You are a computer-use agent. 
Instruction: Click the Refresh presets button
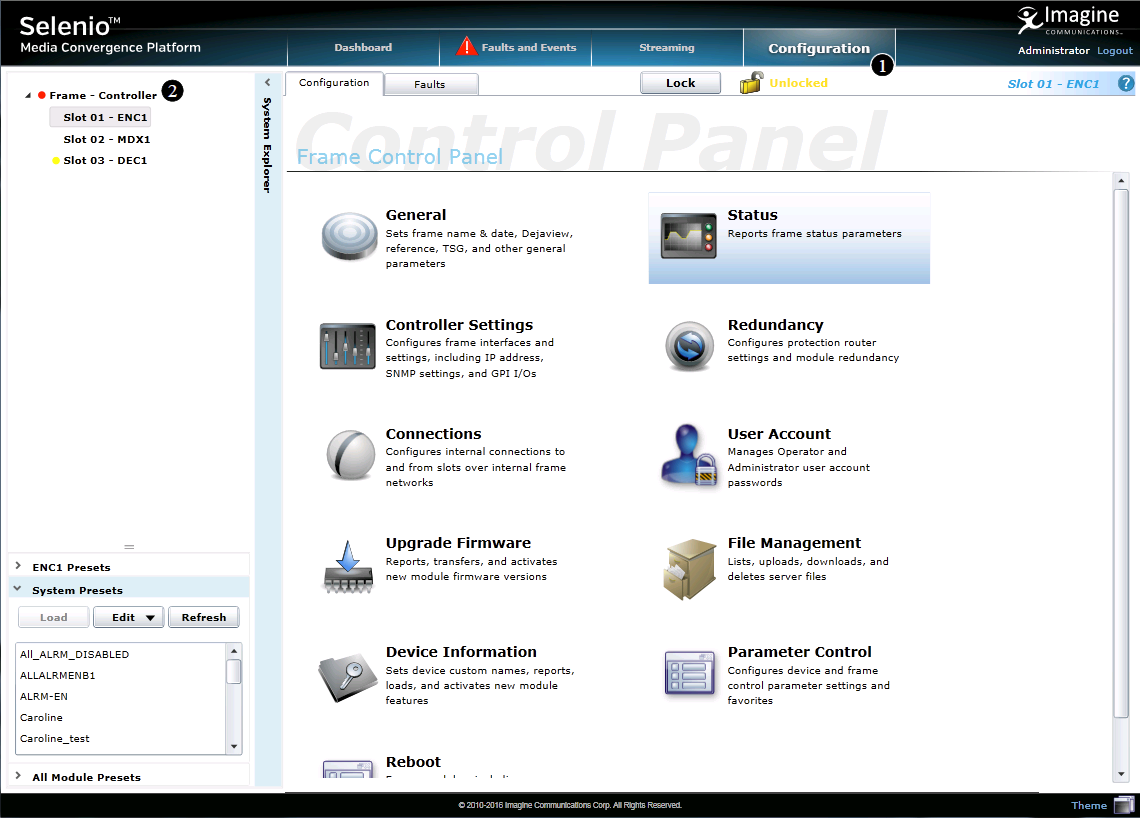pyautogui.click(x=204, y=617)
